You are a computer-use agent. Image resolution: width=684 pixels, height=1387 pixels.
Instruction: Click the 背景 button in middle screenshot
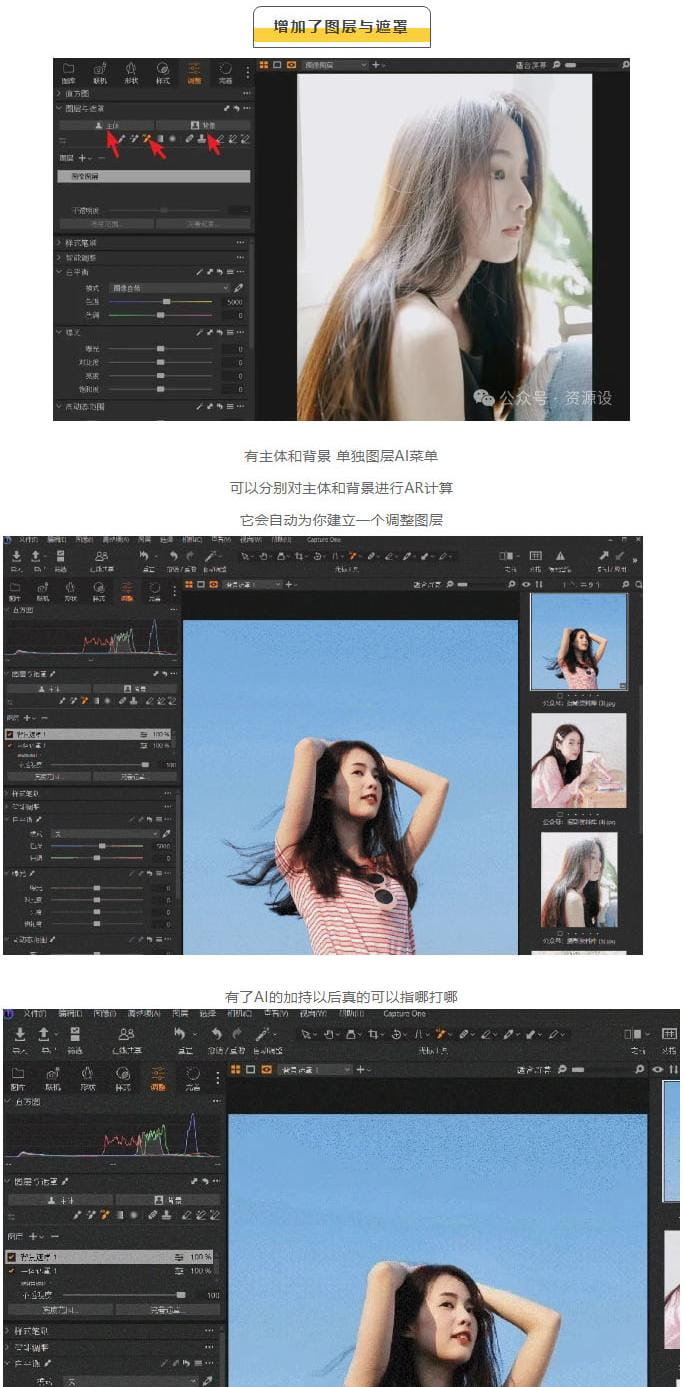tap(135, 689)
